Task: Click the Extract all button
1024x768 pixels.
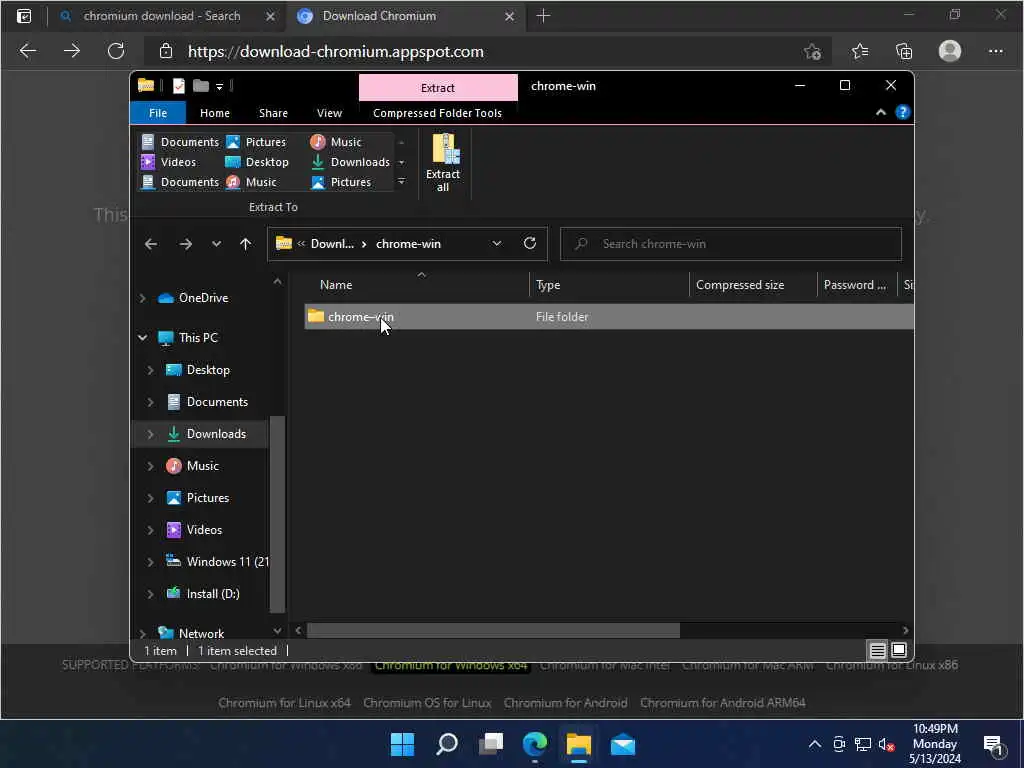Action: [443, 163]
